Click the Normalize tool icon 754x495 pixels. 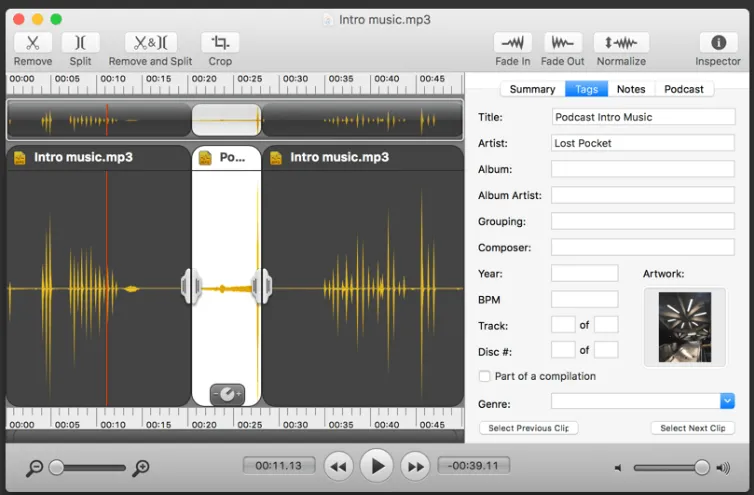[x=621, y=43]
